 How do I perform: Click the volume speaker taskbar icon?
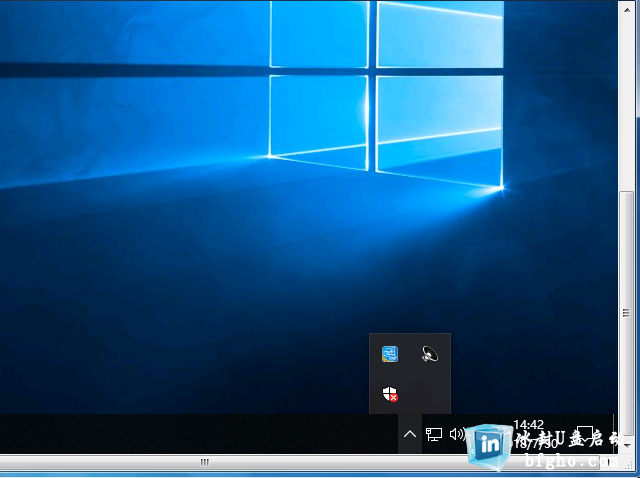(x=457, y=434)
